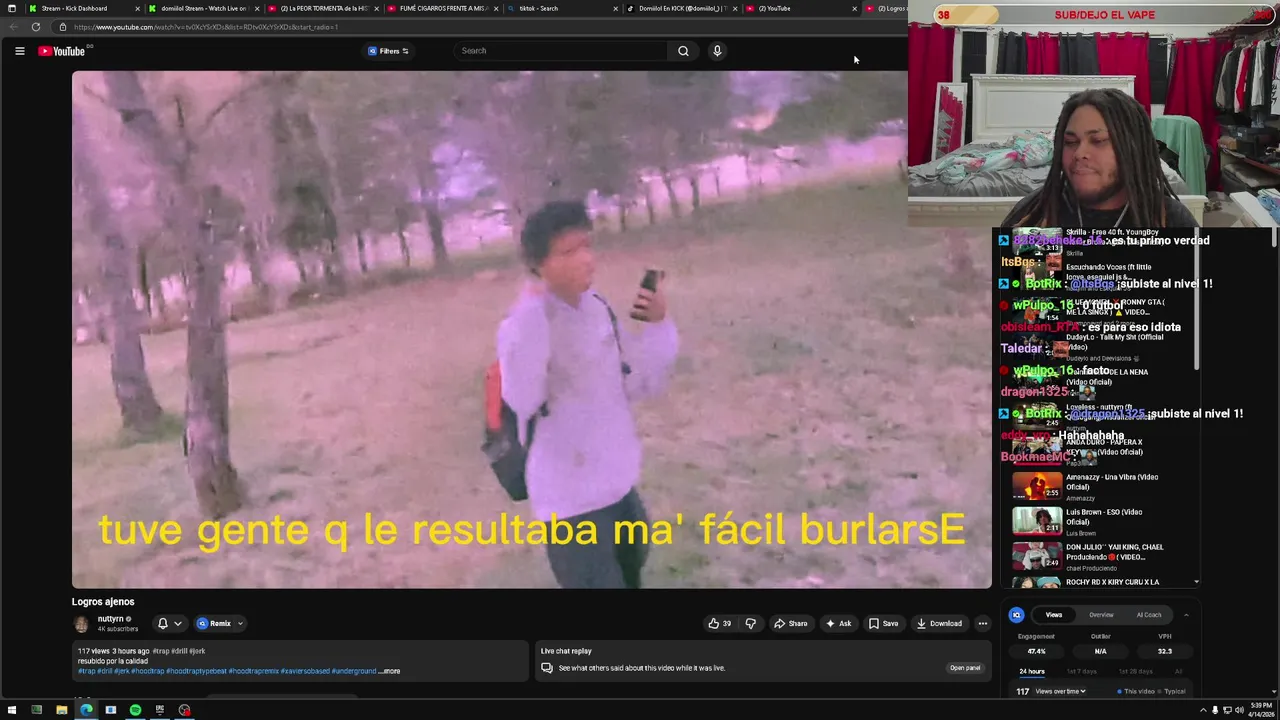The width and height of the screenshot is (1280, 720).
Task: Share the Logros ajenos video
Action: click(x=790, y=623)
